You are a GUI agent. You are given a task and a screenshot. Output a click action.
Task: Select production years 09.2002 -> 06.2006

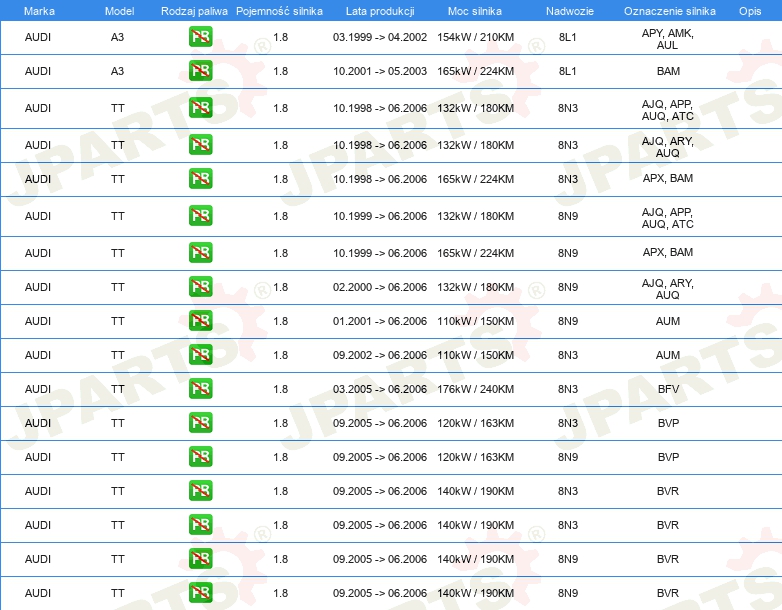(380, 355)
